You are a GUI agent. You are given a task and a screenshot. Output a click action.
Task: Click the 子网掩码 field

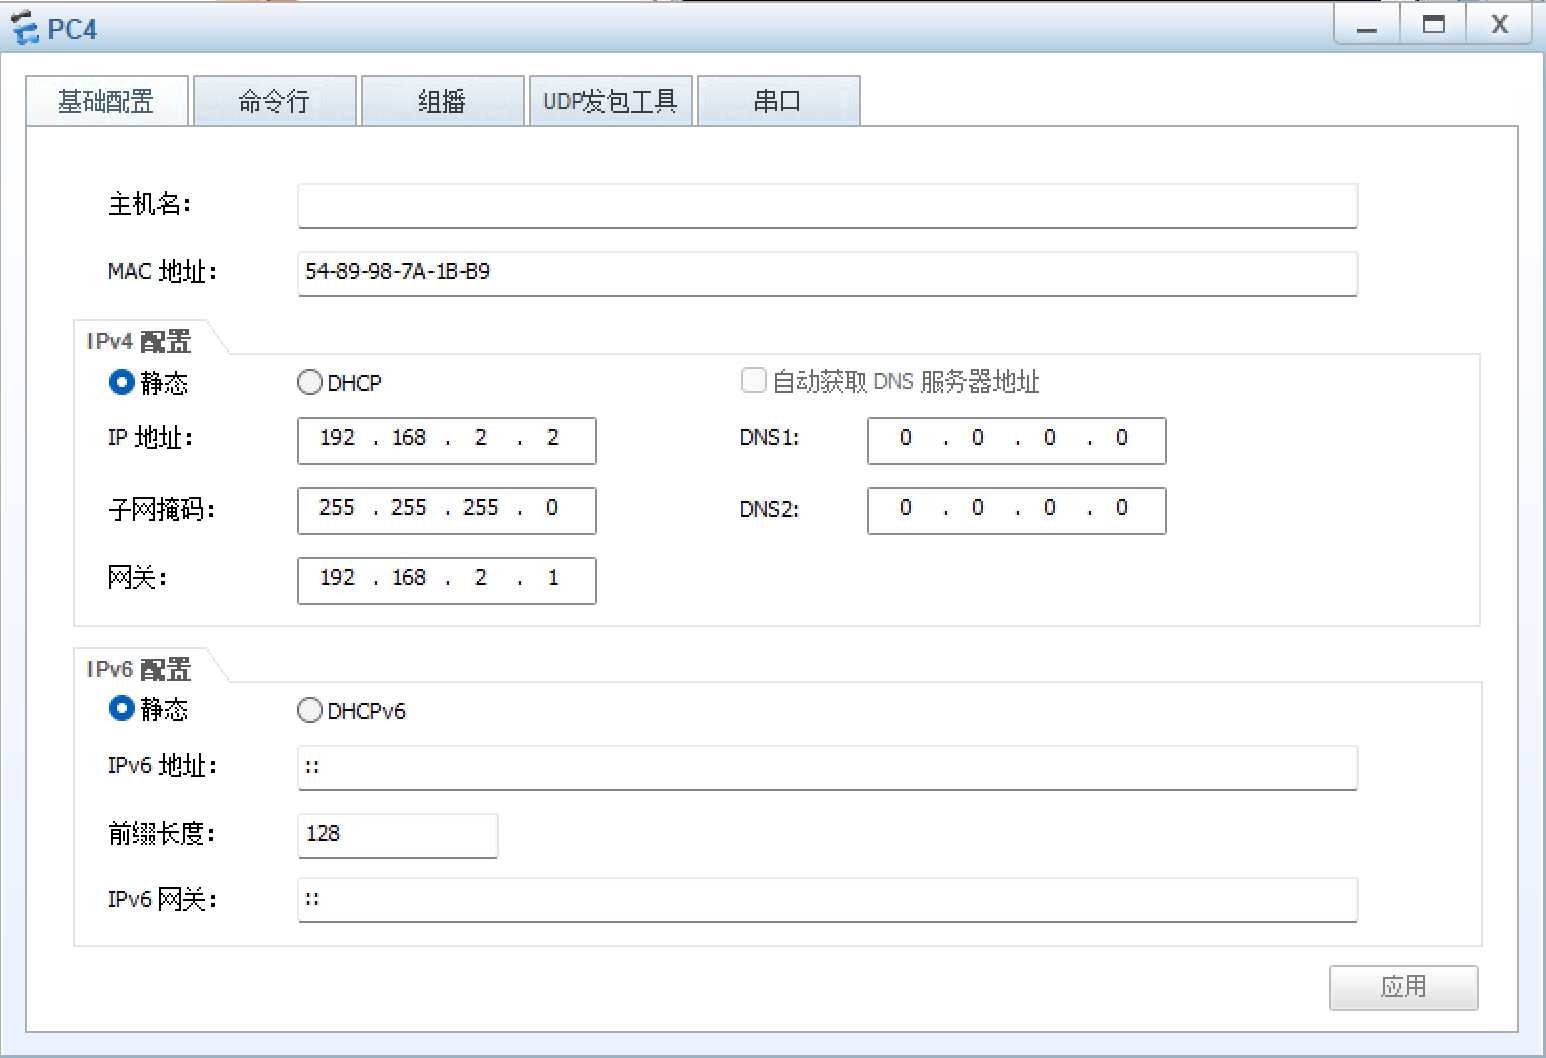tap(446, 510)
